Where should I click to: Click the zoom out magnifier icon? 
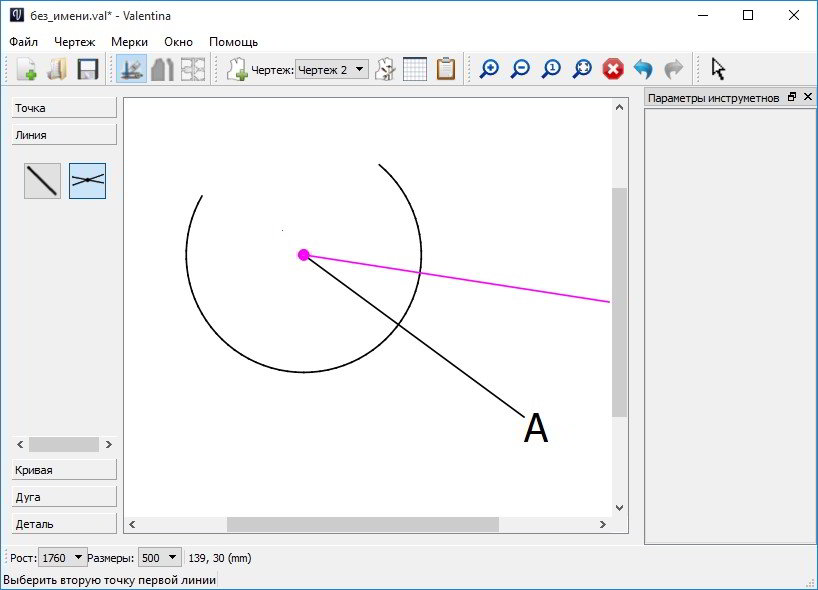tap(520, 69)
